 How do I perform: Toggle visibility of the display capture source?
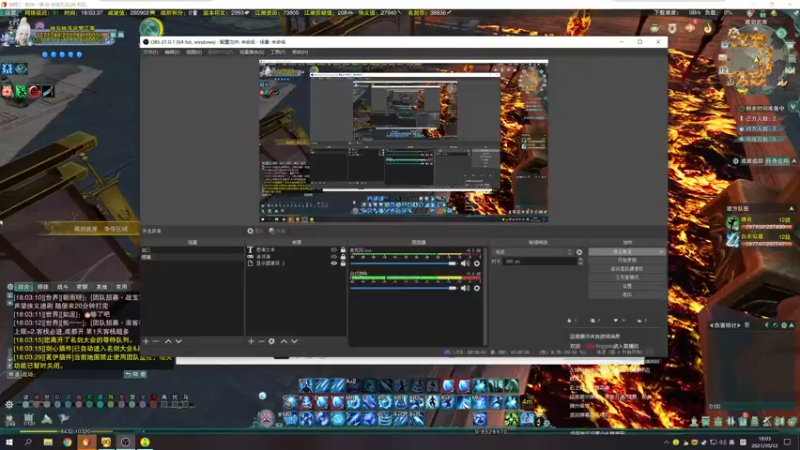334,263
